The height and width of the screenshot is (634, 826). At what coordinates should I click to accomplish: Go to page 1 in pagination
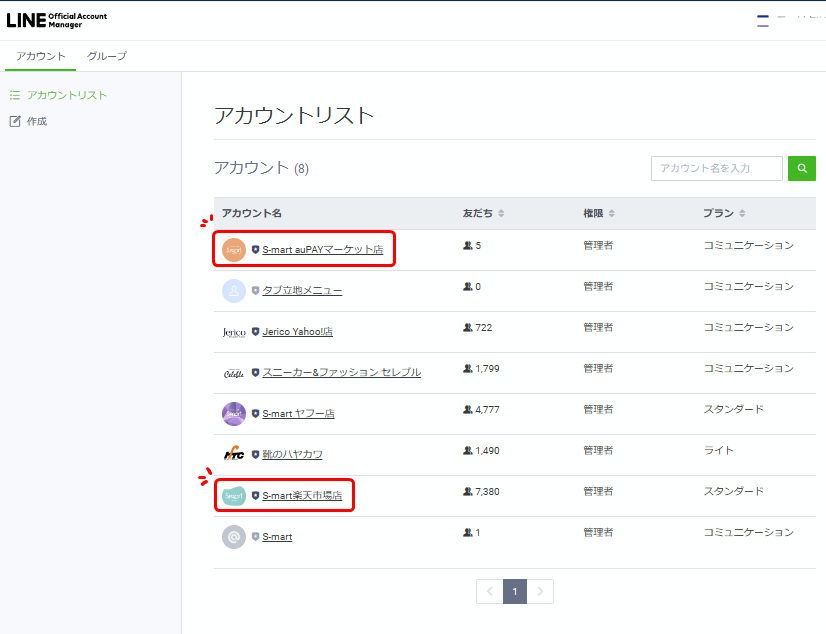(514, 591)
